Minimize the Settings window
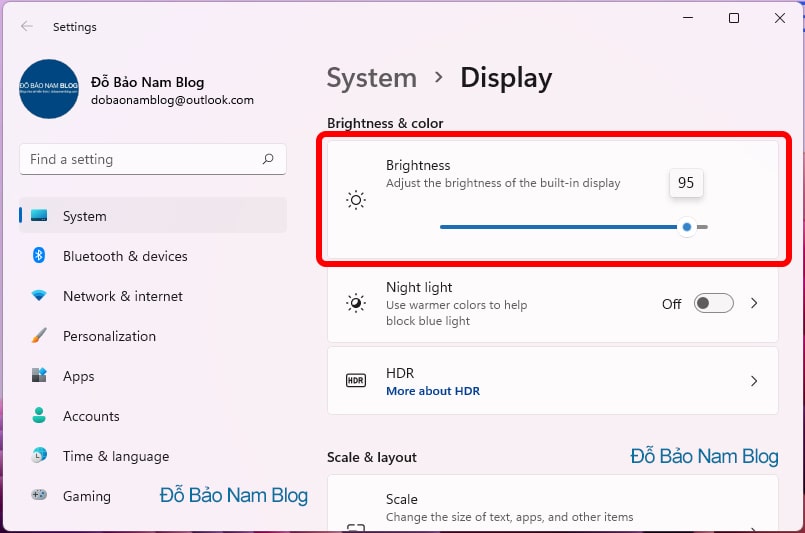This screenshot has width=805, height=533. coord(688,17)
